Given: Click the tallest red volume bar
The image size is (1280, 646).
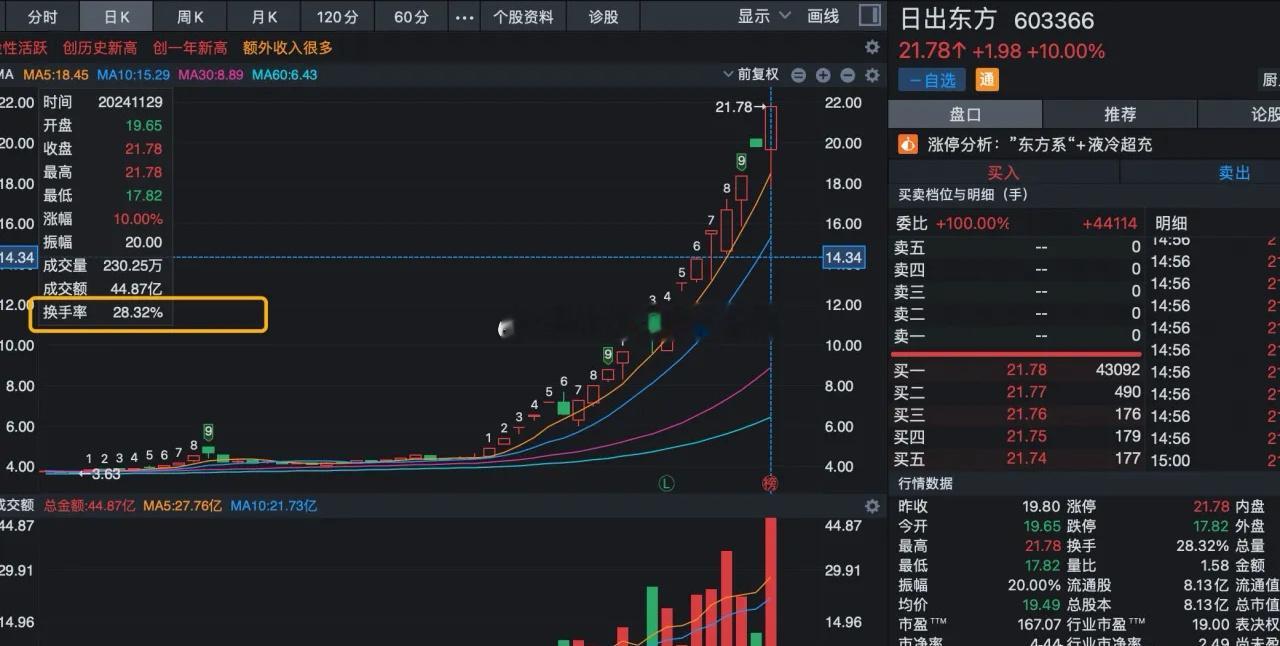Looking at the screenshot, I should click(771, 581).
